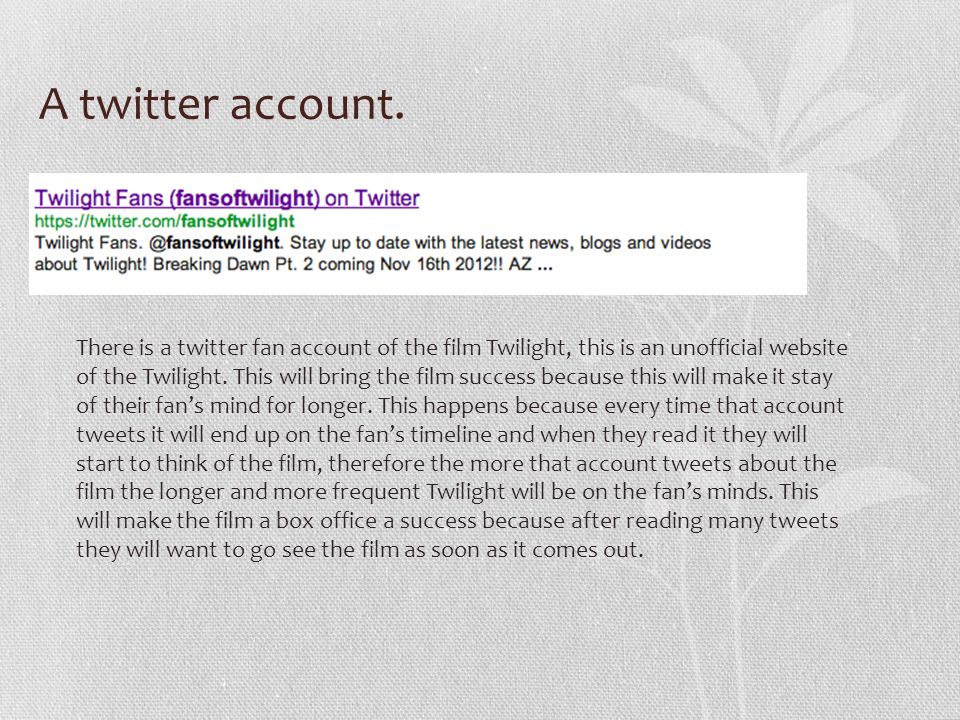This screenshot has height=720, width=960.
Task: Click the trailing ellipsis after "AZ"
Action: coord(545,268)
